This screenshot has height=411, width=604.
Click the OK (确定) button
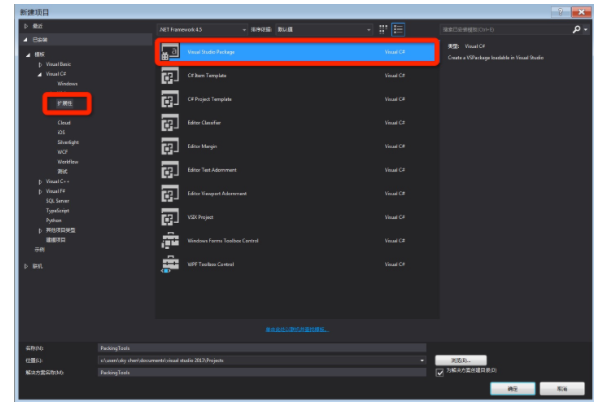(x=512, y=389)
